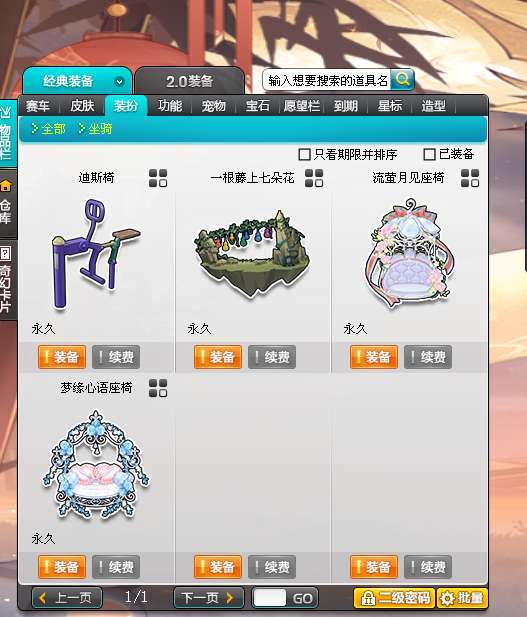Select the 流萤月见座椅 item image
527x617 pixels.
[x=409, y=253]
